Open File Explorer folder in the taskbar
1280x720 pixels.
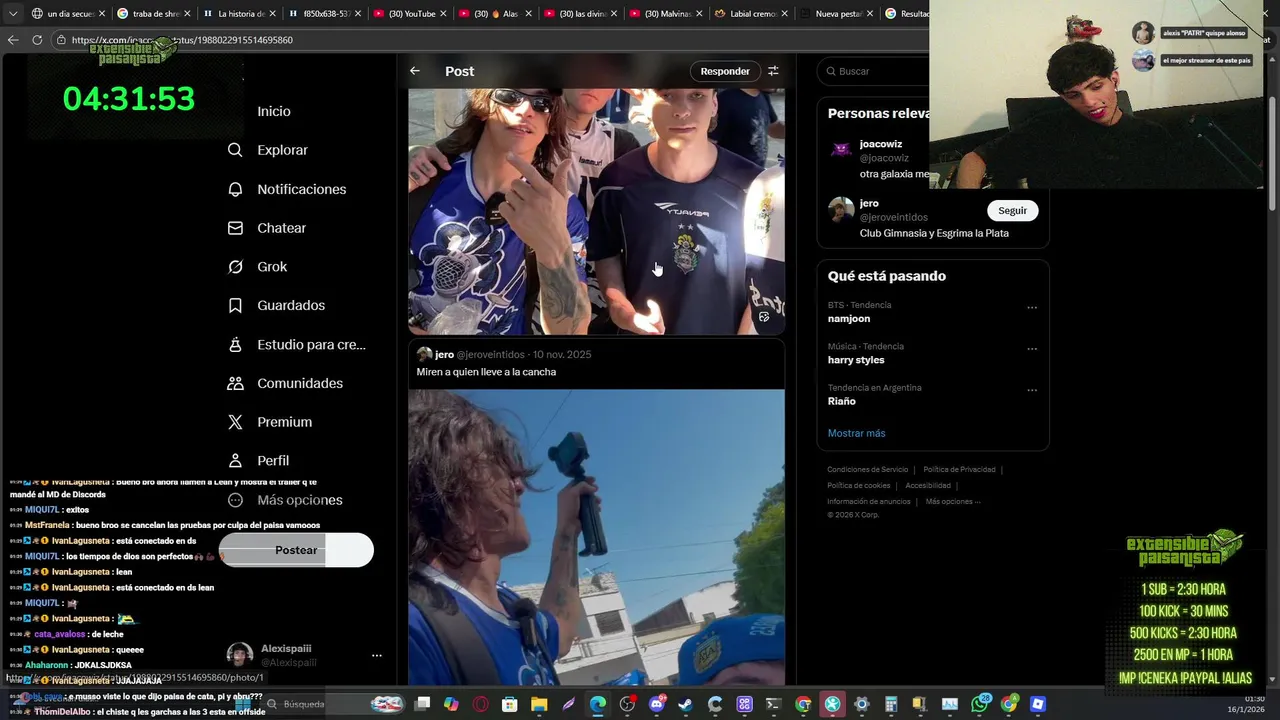pyautogui.click(x=538, y=704)
